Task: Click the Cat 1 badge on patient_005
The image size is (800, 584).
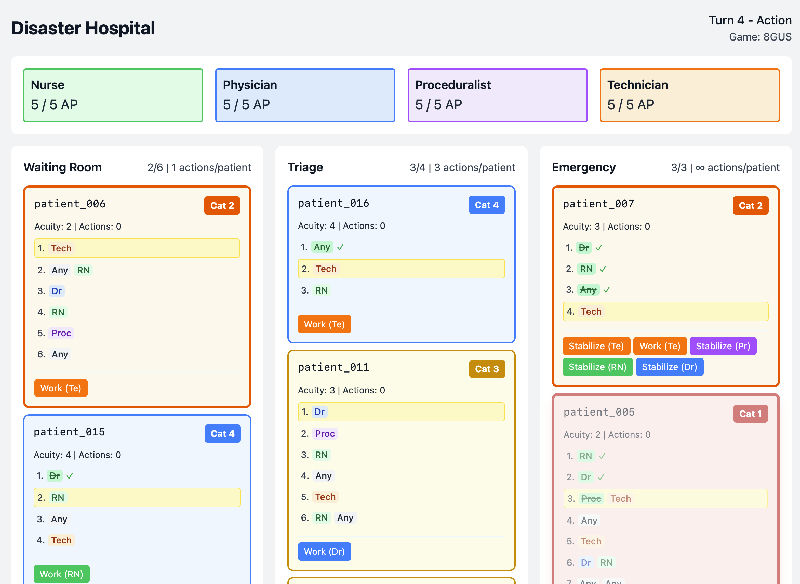Action: click(x=750, y=413)
